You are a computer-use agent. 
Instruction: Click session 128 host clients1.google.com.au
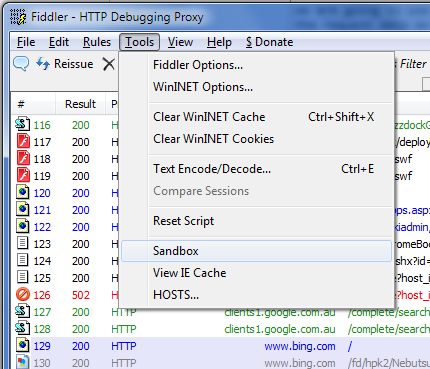tap(280, 329)
